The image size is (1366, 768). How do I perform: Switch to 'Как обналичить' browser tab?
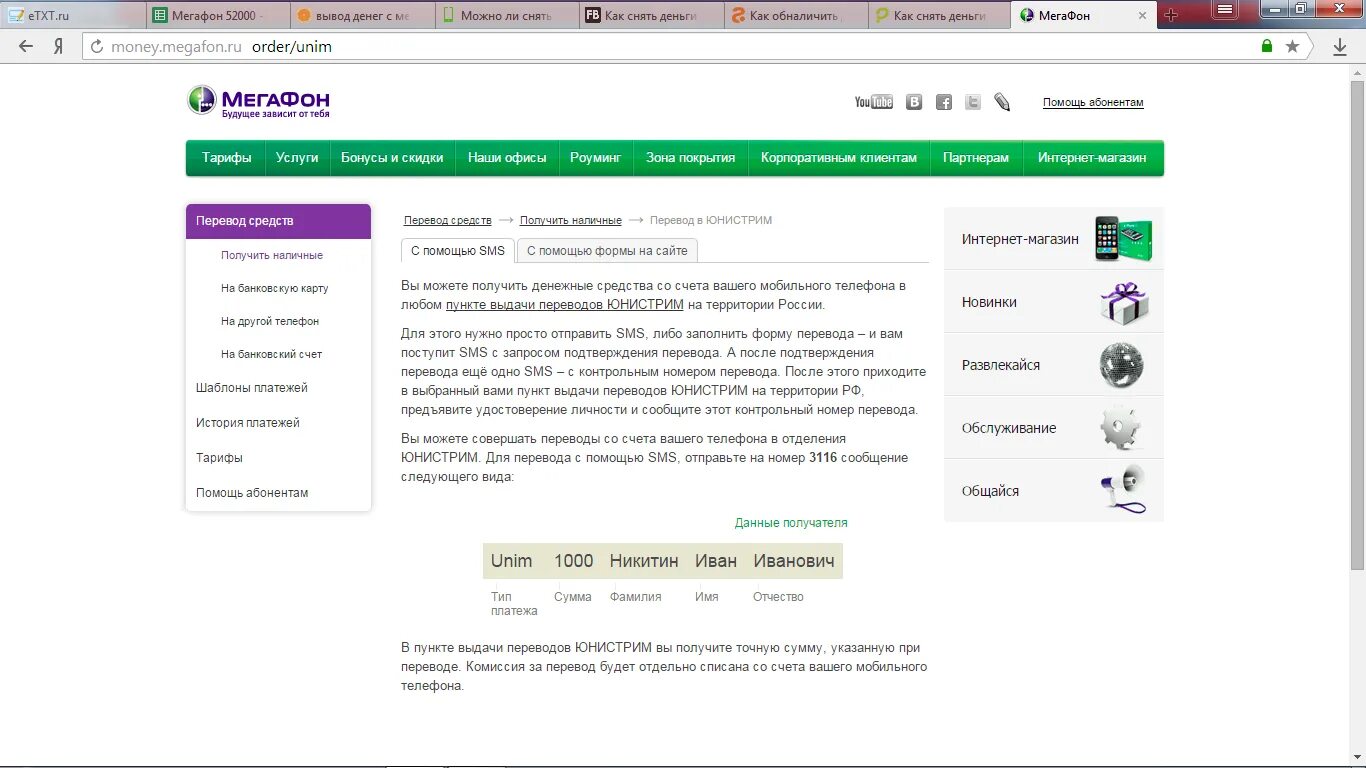point(795,15)
